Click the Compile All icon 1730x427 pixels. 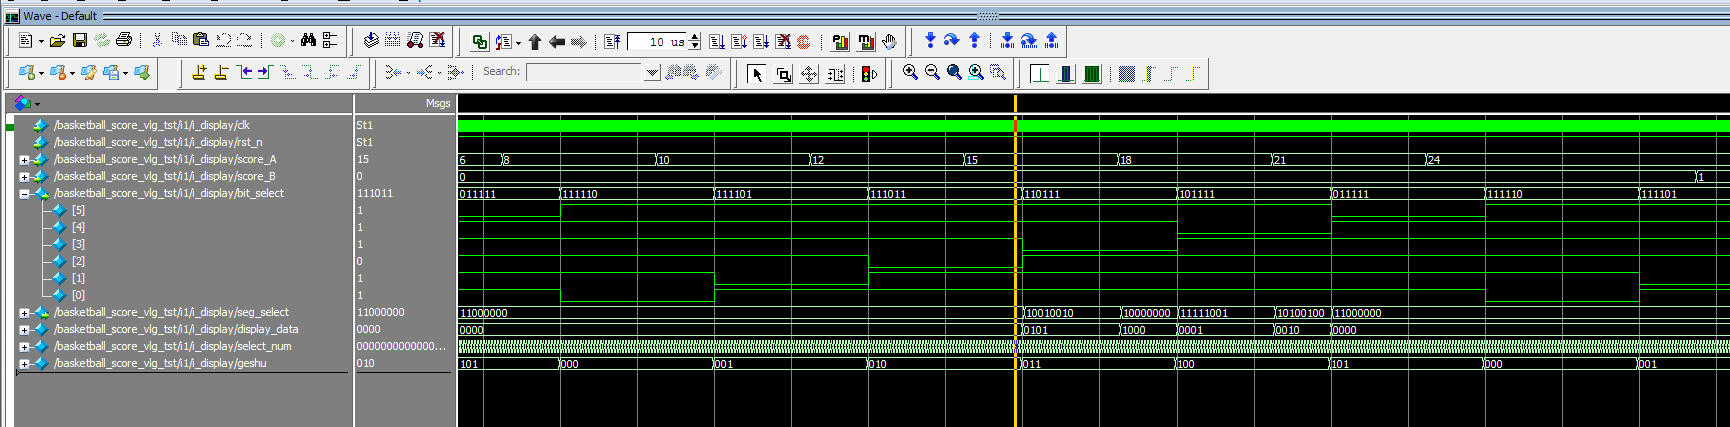coord(393,41)
